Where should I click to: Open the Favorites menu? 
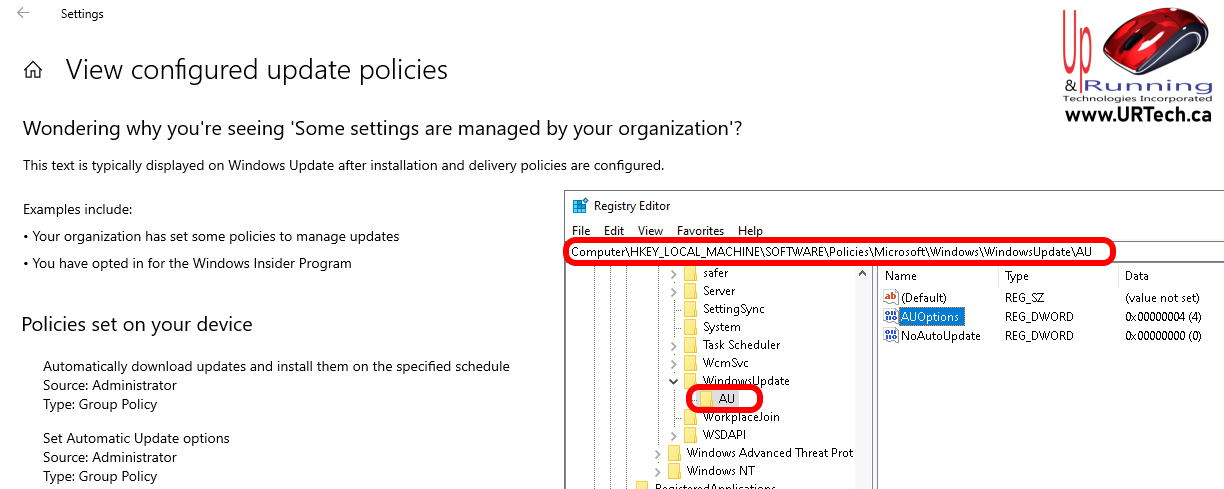(x=700, y=231)
